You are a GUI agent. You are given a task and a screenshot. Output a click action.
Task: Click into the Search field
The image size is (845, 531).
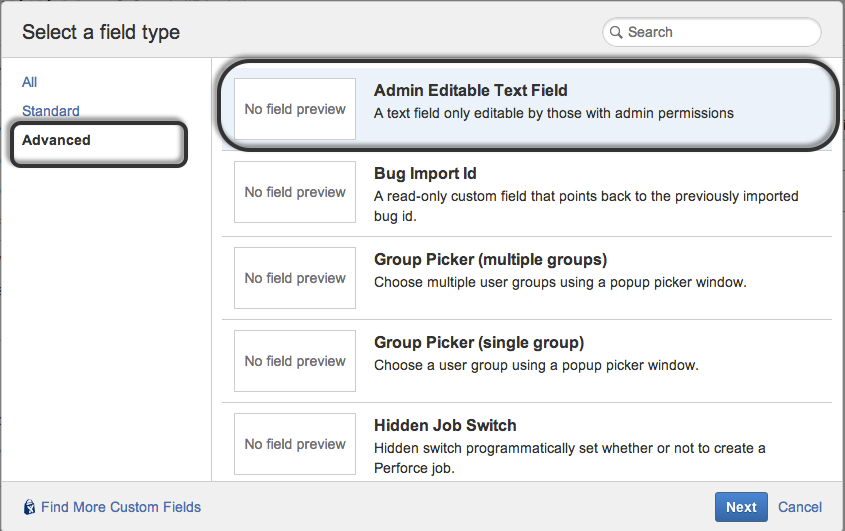click(711, 32)
